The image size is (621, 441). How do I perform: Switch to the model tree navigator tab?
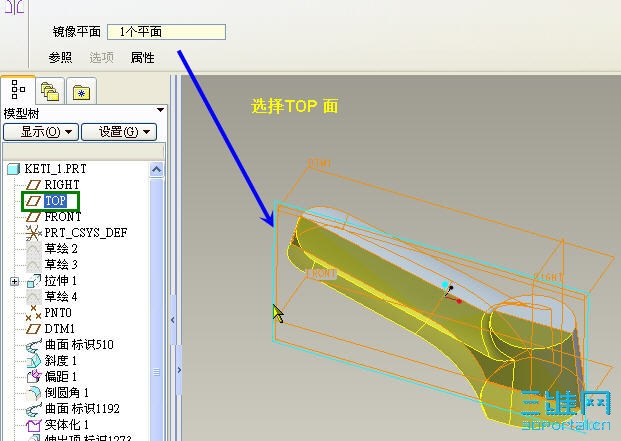click(x=18, y=89)
